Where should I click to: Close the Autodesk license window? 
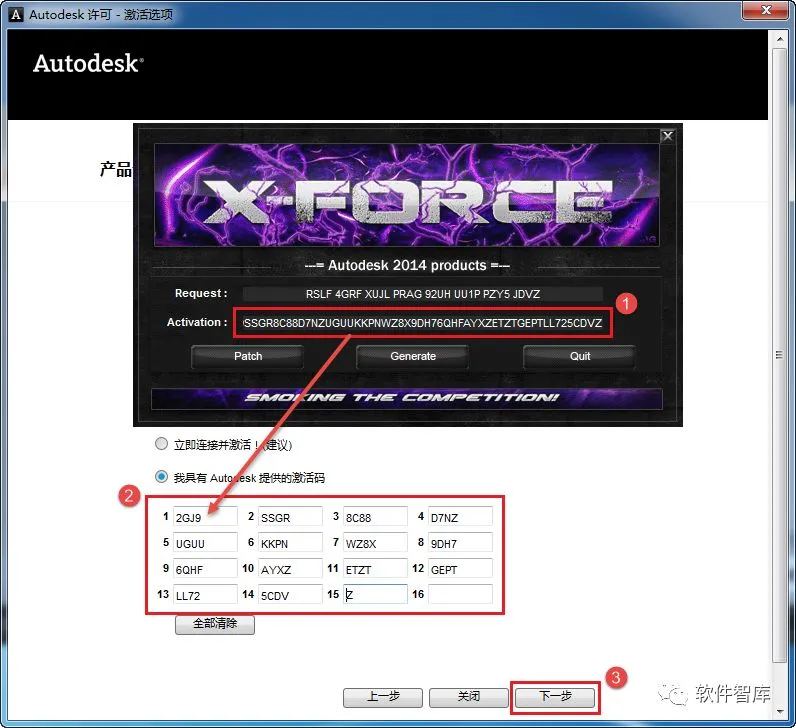click(767, 10)
